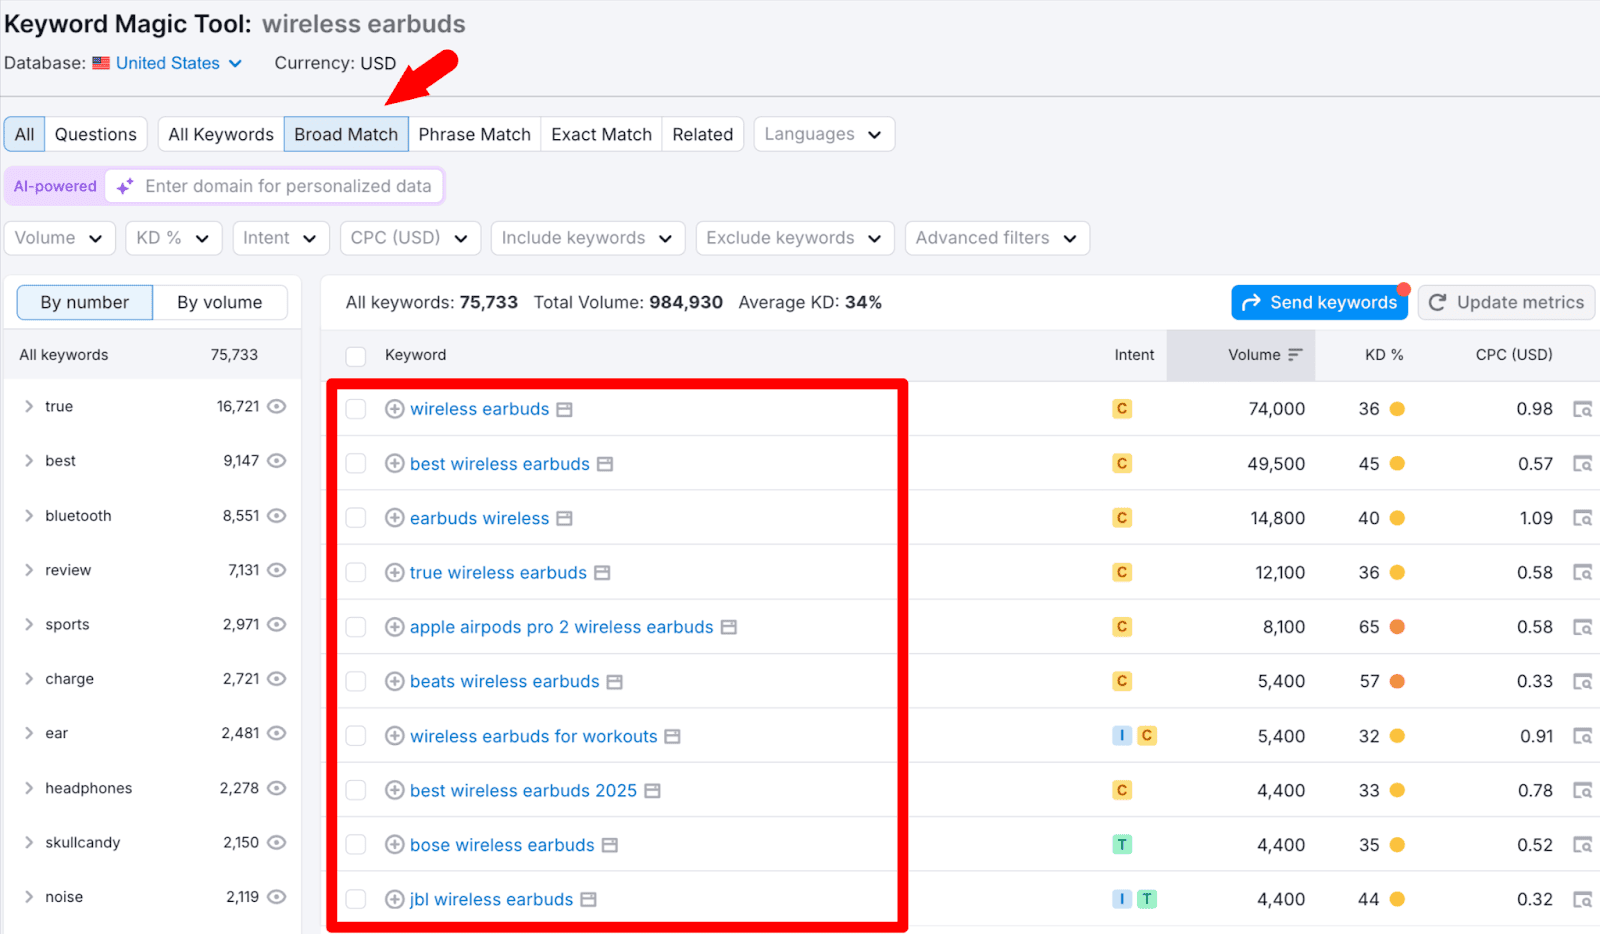Select checkbox for 'bose wireless earbuds'

355,845
